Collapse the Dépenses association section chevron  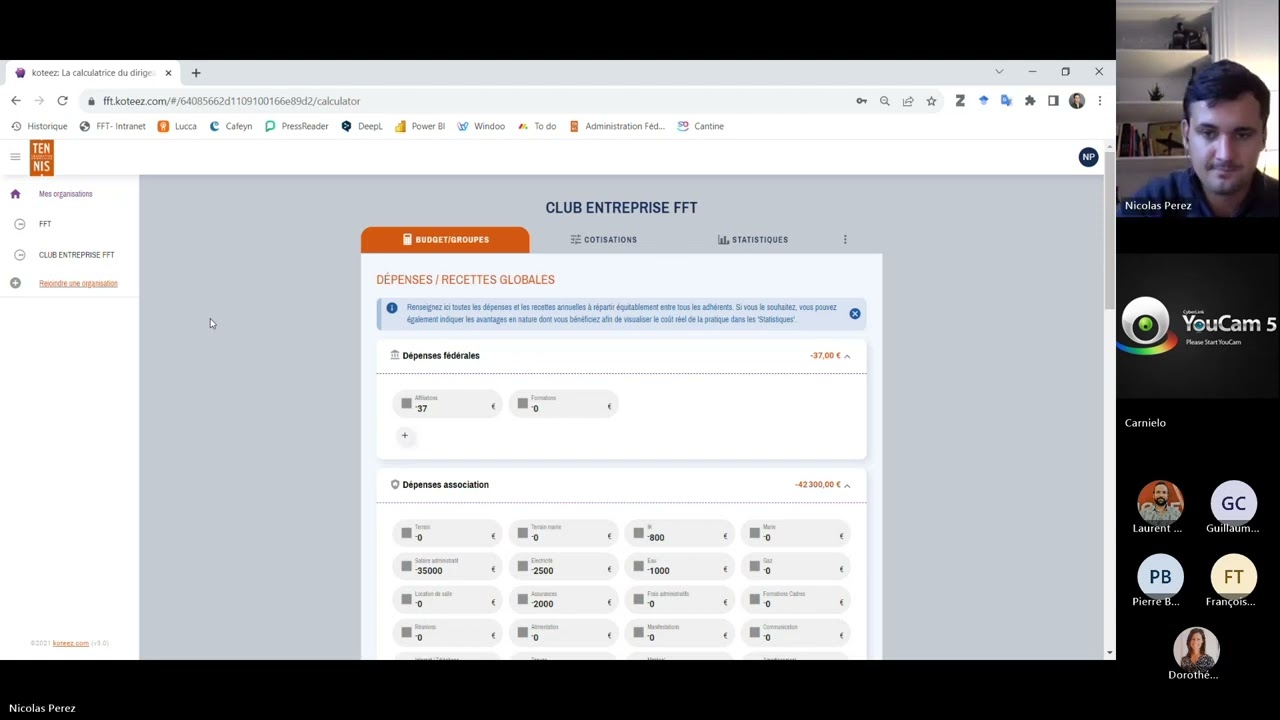(x=847, y=485)
